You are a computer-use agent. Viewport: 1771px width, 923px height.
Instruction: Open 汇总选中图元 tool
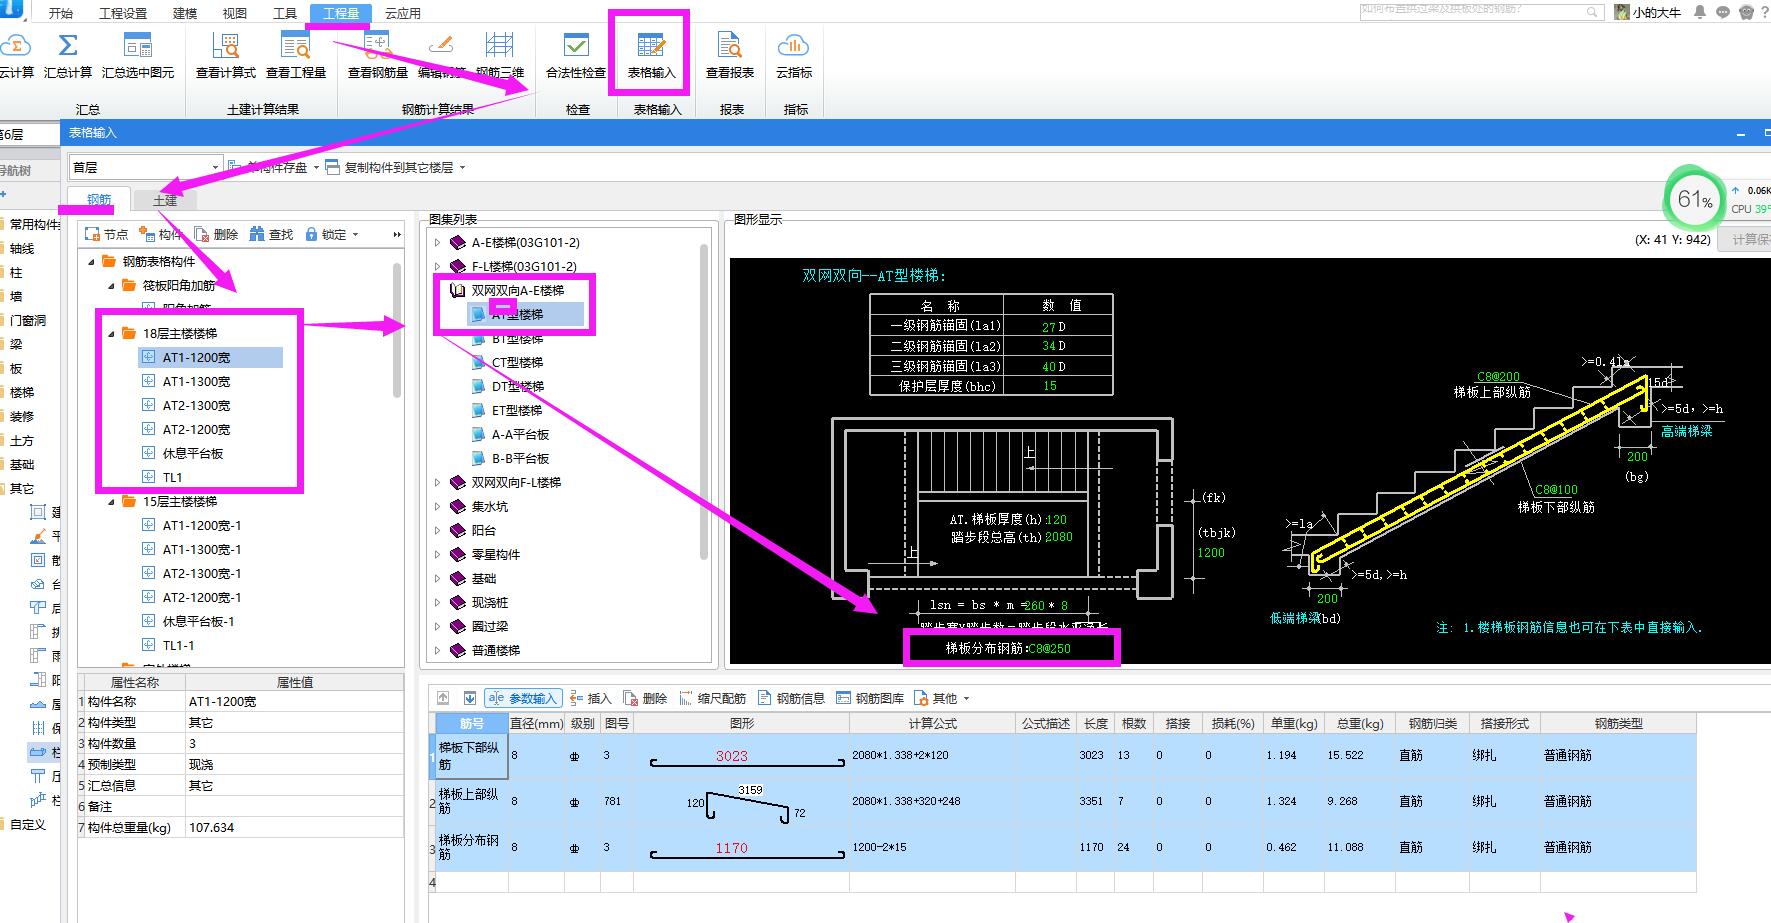pos(138,56)
